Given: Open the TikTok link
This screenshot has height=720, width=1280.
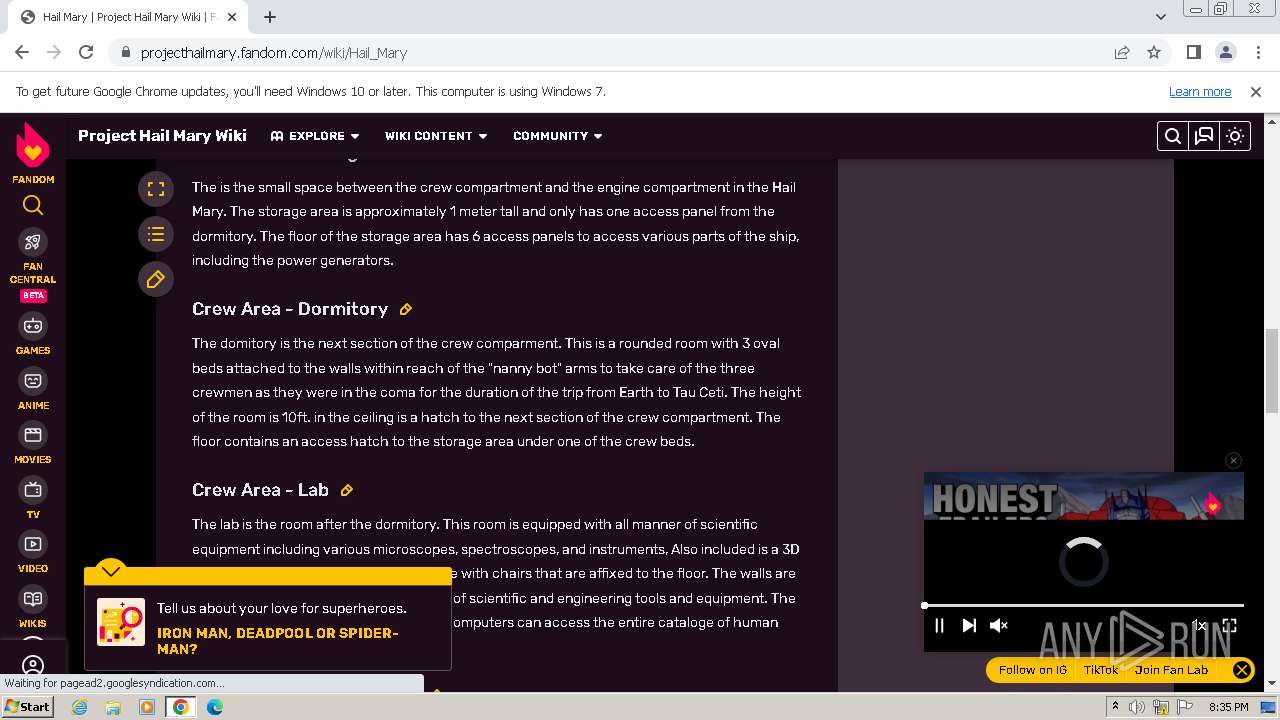Looking at the screenshot, I should 1101,670.
